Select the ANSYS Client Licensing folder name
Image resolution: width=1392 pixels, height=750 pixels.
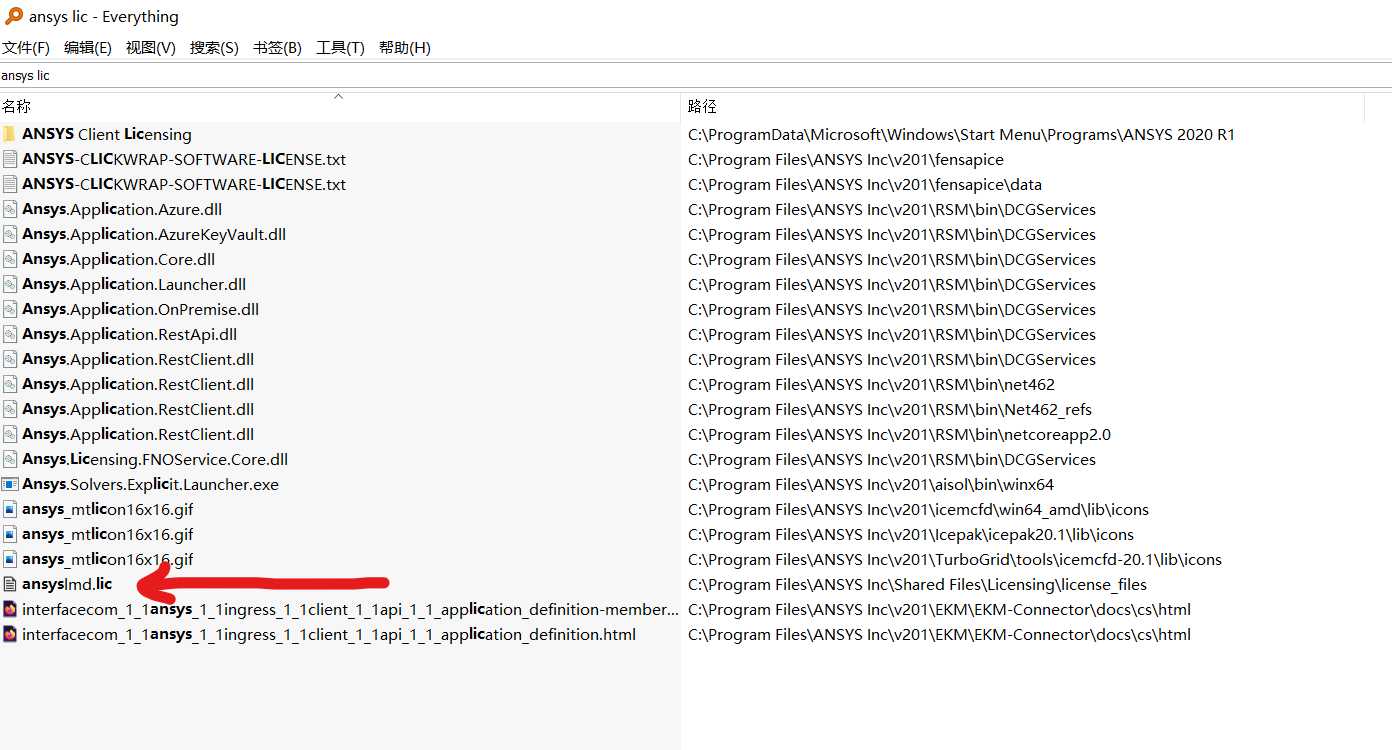pyautogui.click(x=107, y=134)
